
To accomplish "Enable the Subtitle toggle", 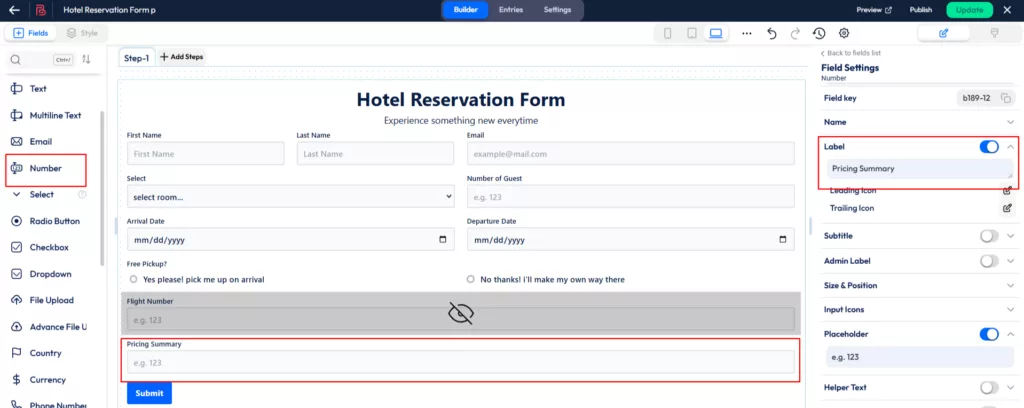I will click(989, 236).
